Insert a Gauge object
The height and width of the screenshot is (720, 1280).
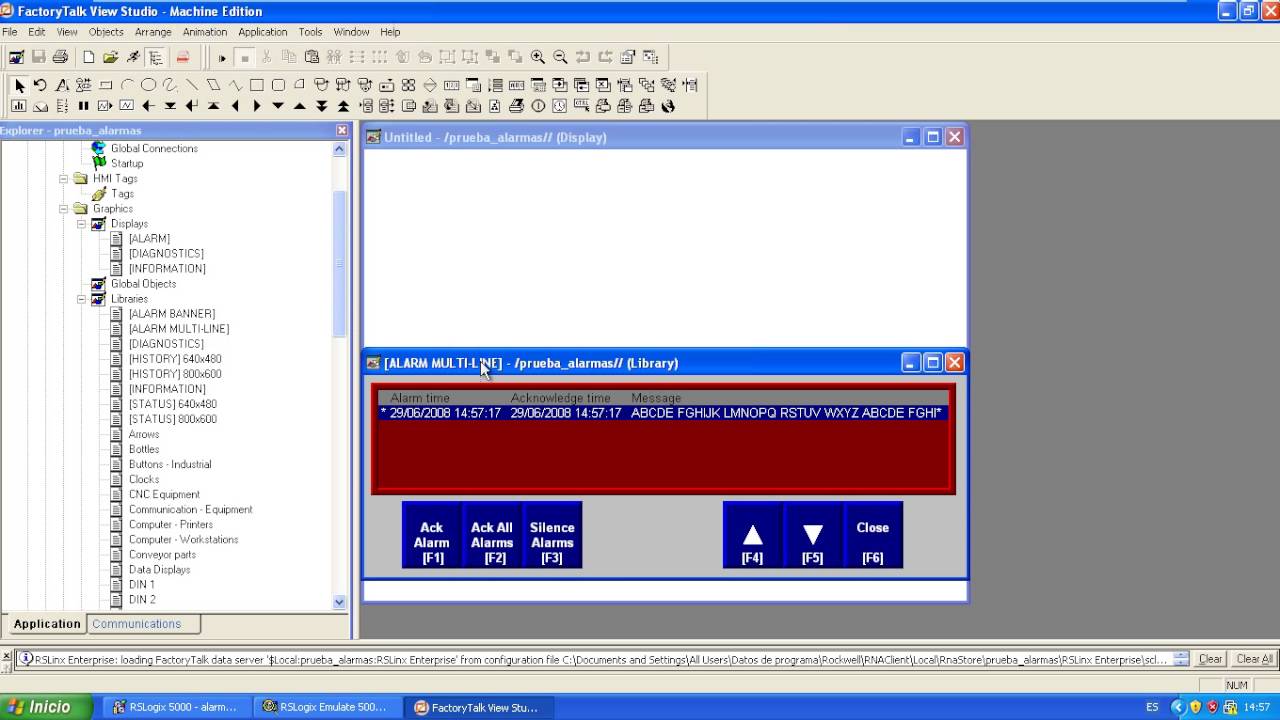coord(40,106)
